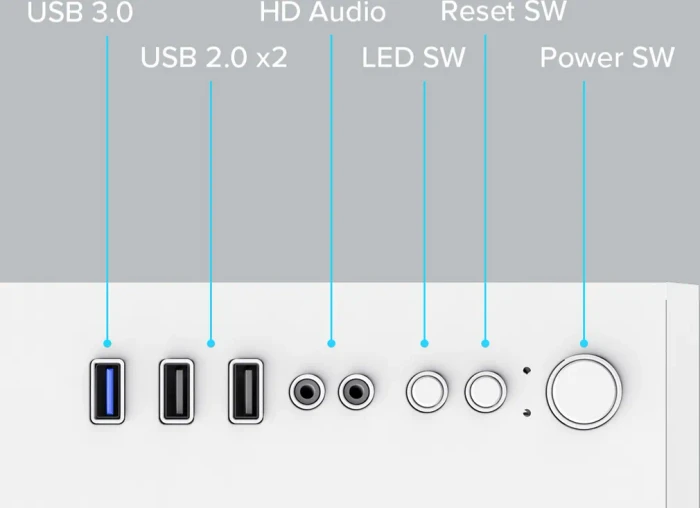Click the first USB 2.0 port
Viewport: 700px width, 508px height.
[x=177, y=391]
